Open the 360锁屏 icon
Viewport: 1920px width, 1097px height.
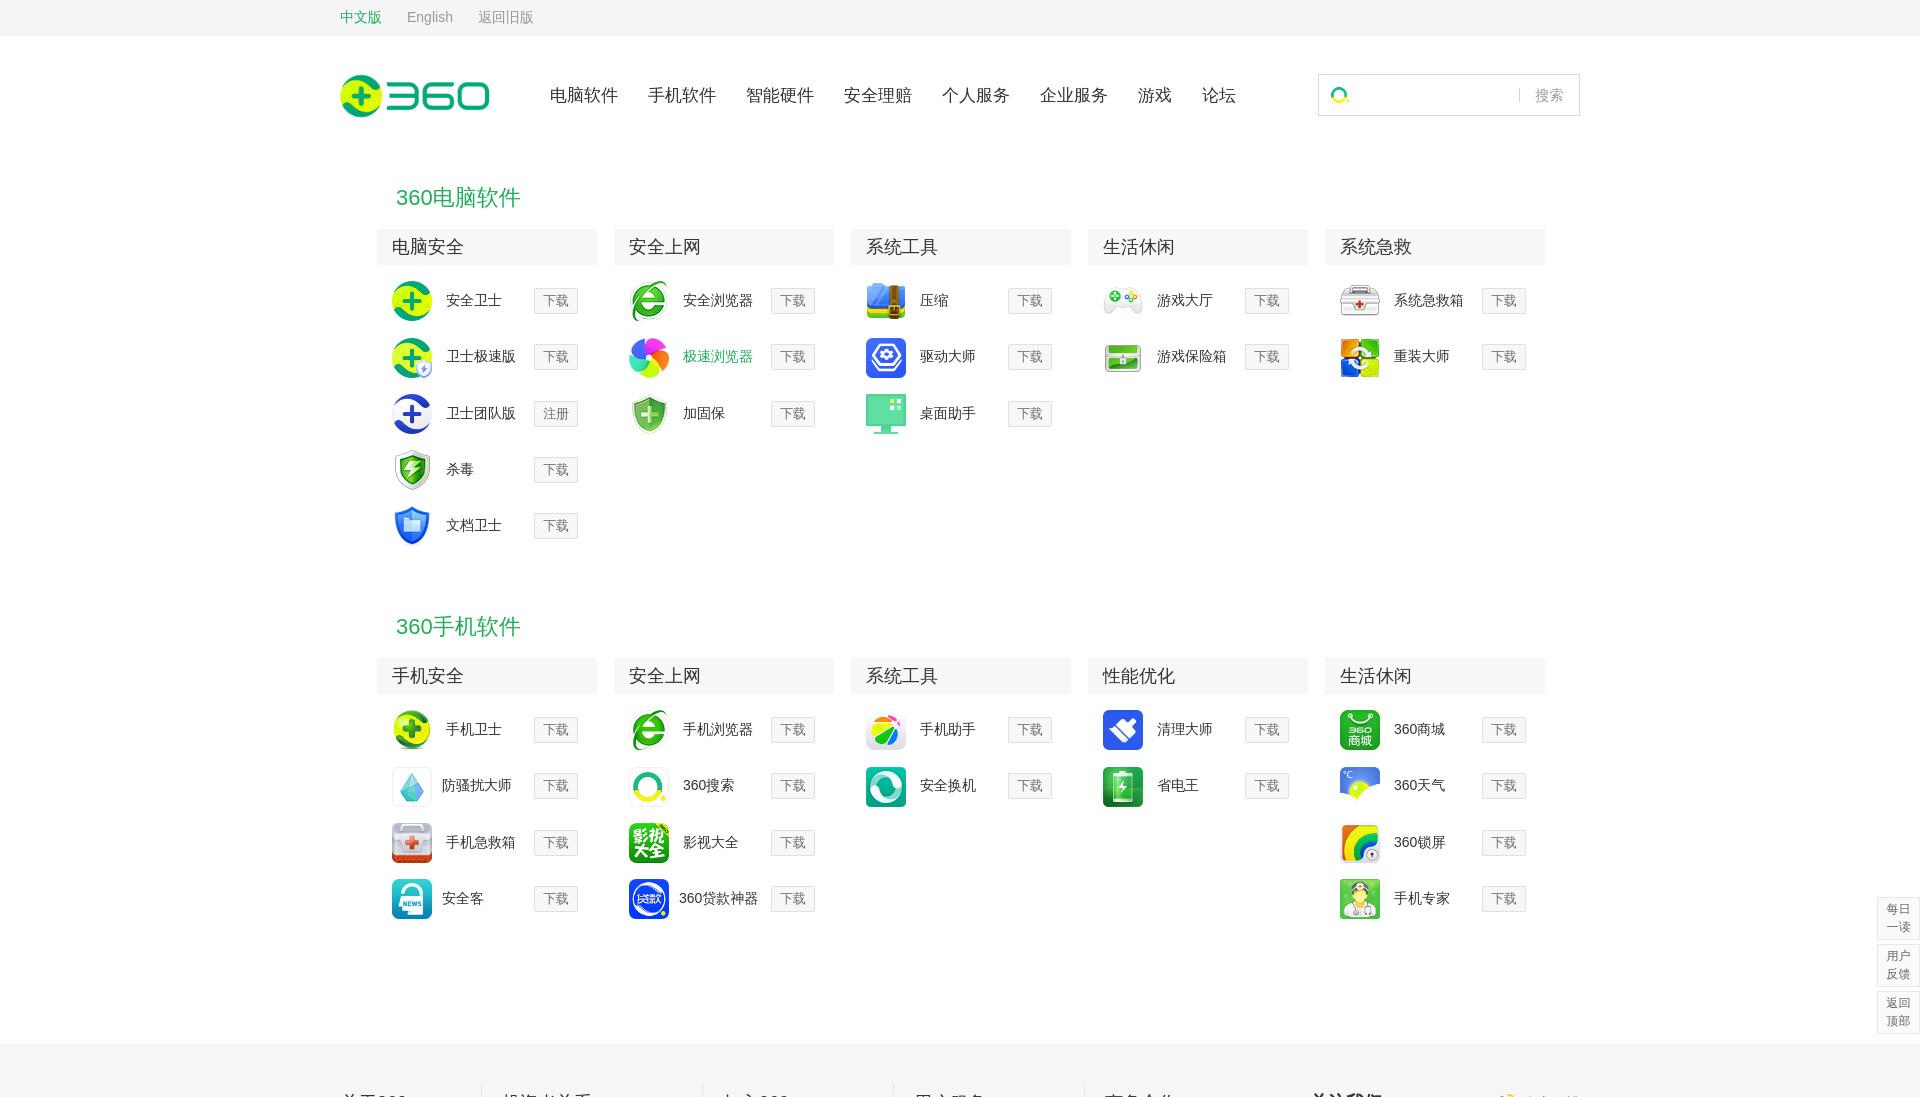pos(1360,843)
